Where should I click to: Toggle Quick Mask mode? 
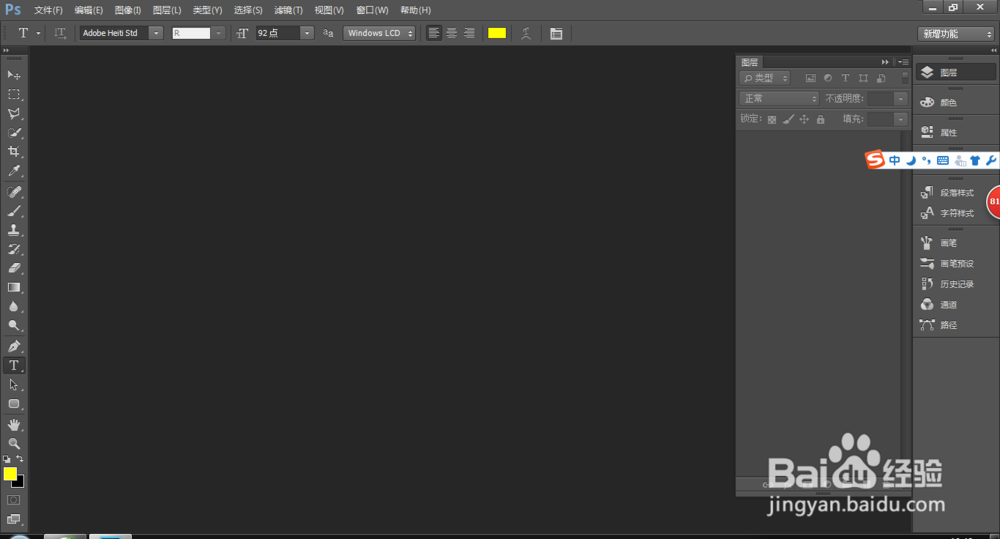click(x=13, y=500)
